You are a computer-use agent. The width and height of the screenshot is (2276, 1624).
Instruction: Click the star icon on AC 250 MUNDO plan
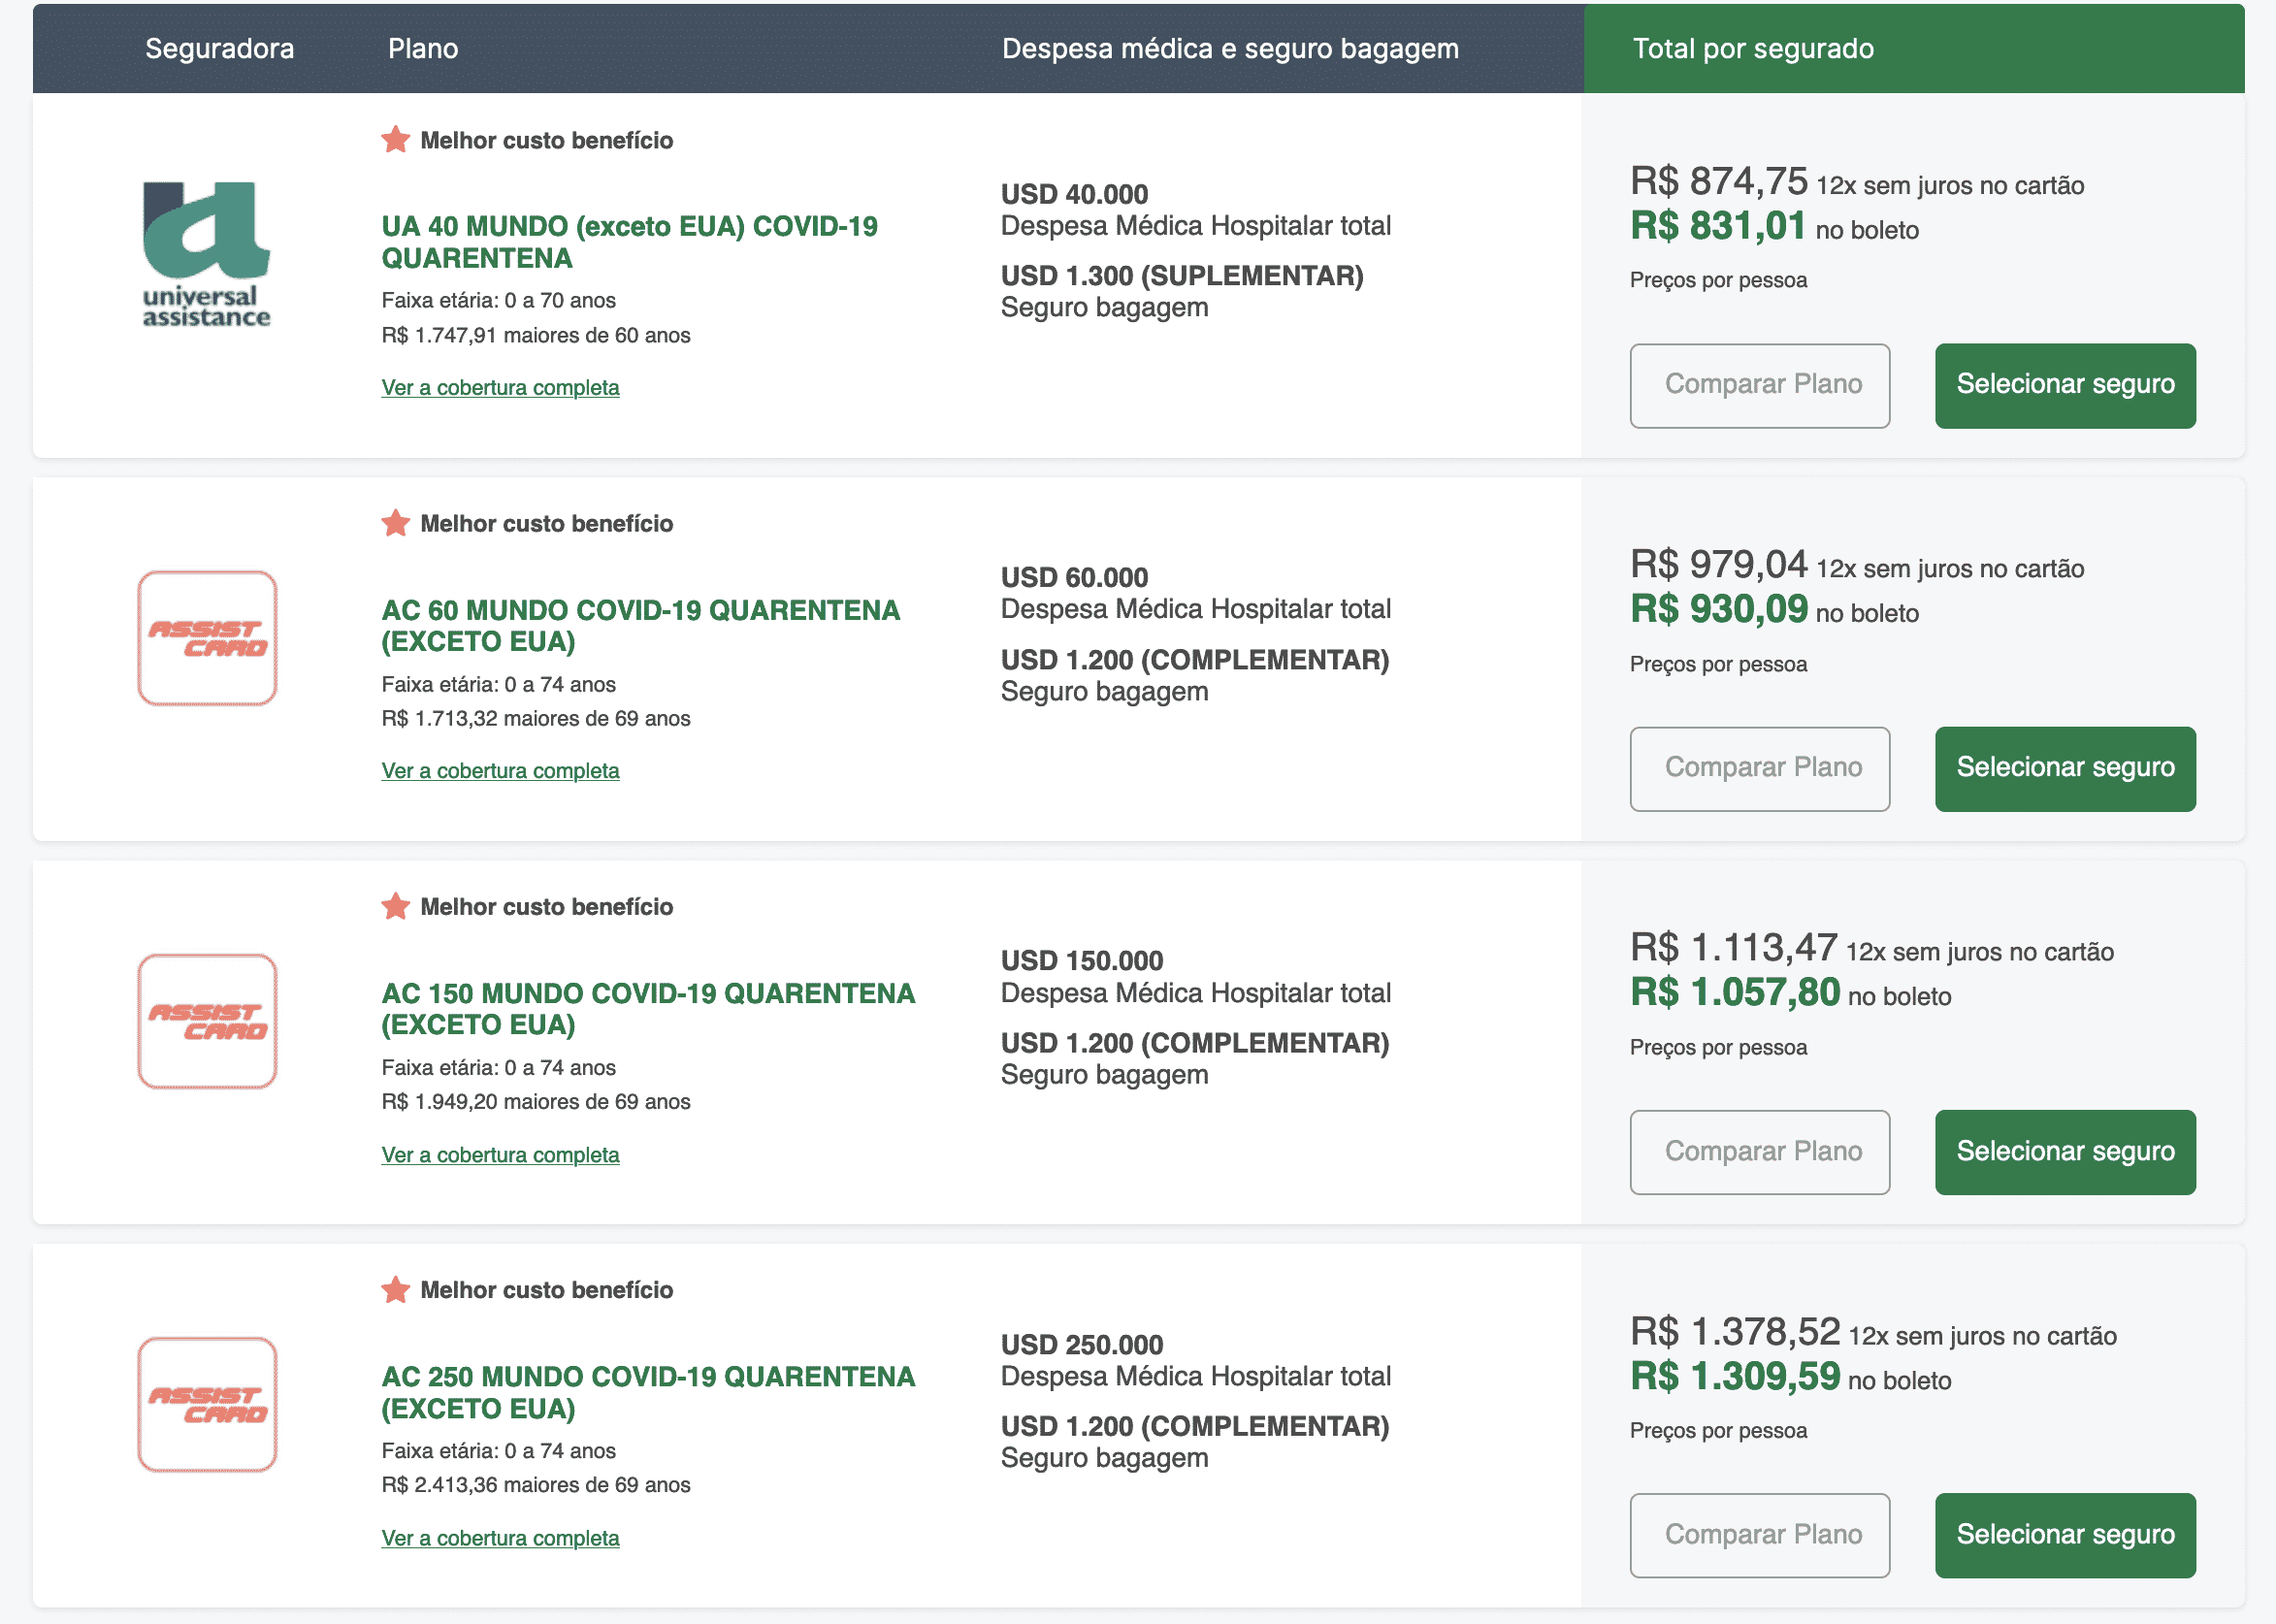396,1289
